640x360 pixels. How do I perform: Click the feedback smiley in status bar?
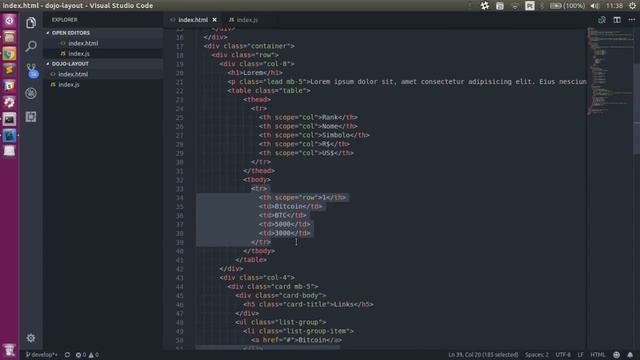pos(616,355)
